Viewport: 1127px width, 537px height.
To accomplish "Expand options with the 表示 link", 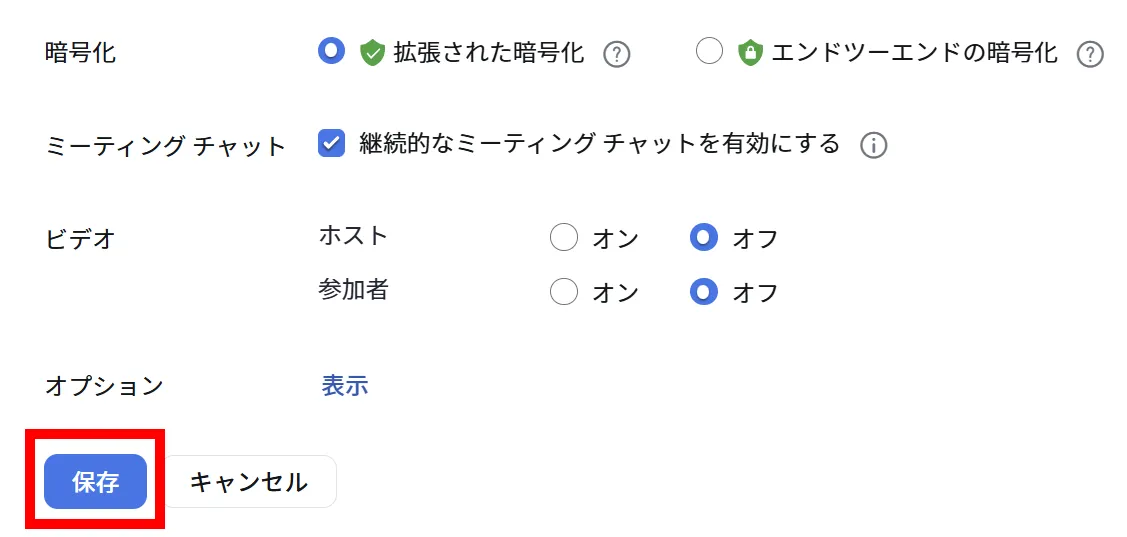I will click(x=345, y=386).
